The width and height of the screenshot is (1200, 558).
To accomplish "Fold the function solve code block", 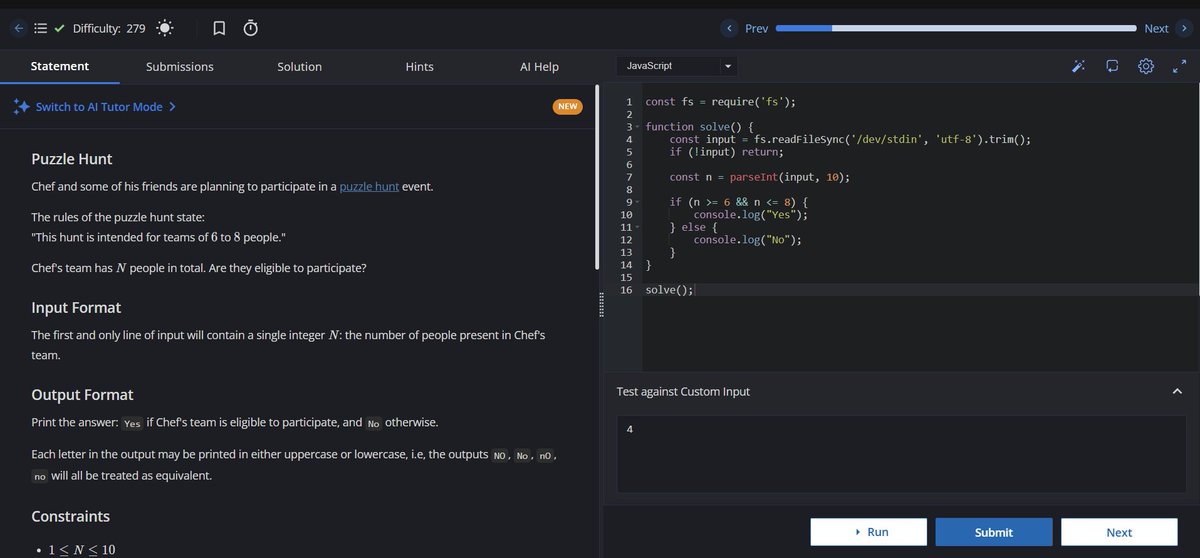I will (639, 127).
